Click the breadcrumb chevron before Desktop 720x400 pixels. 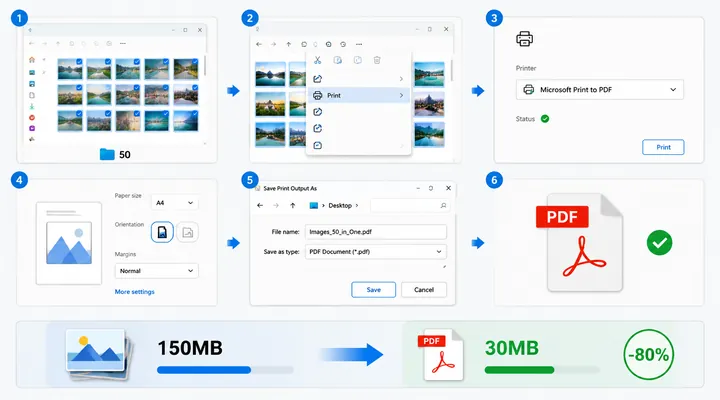(323, 205)
